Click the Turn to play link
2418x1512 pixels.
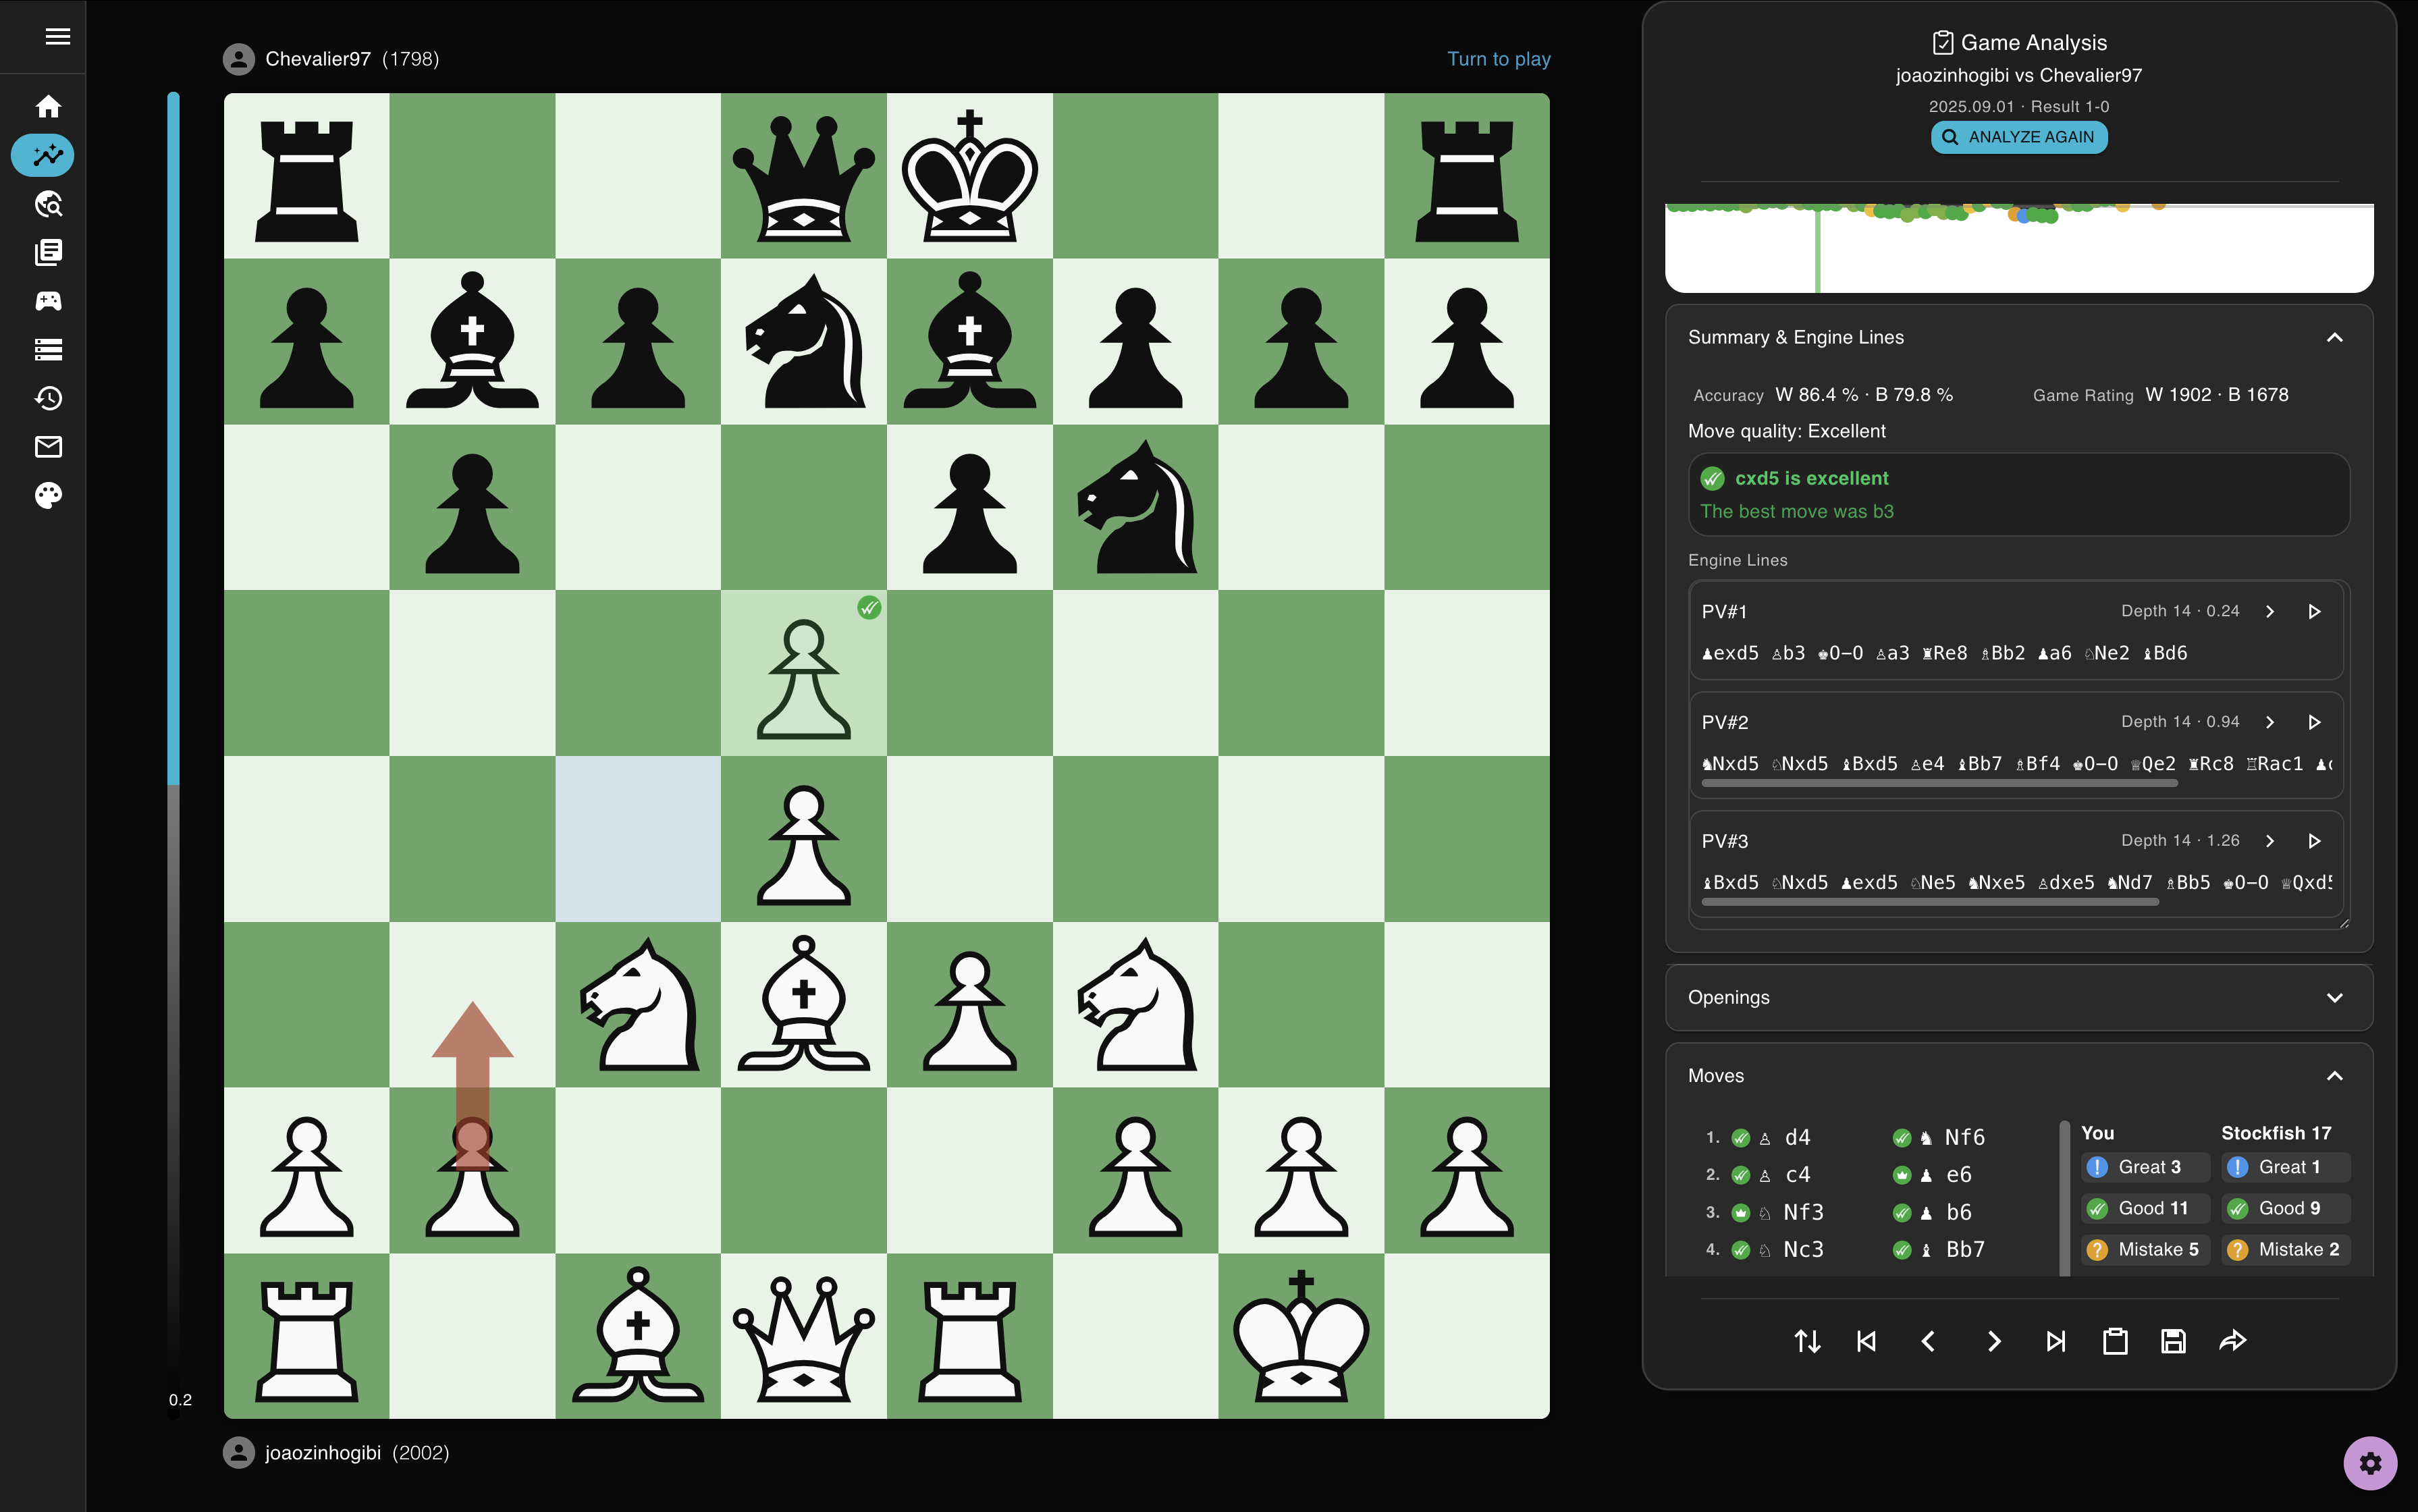click(x=1498, y=59)
